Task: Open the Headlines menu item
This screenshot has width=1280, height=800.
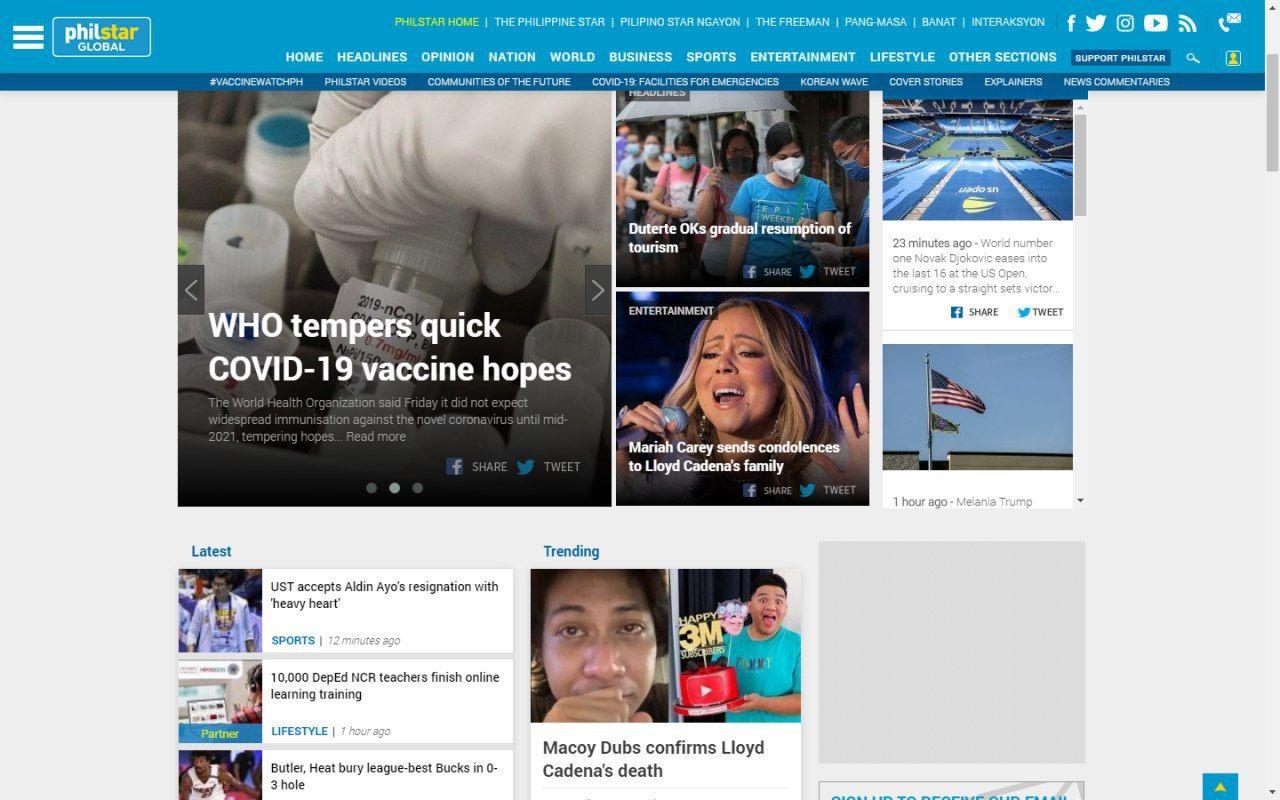Action: pos(372,57)
